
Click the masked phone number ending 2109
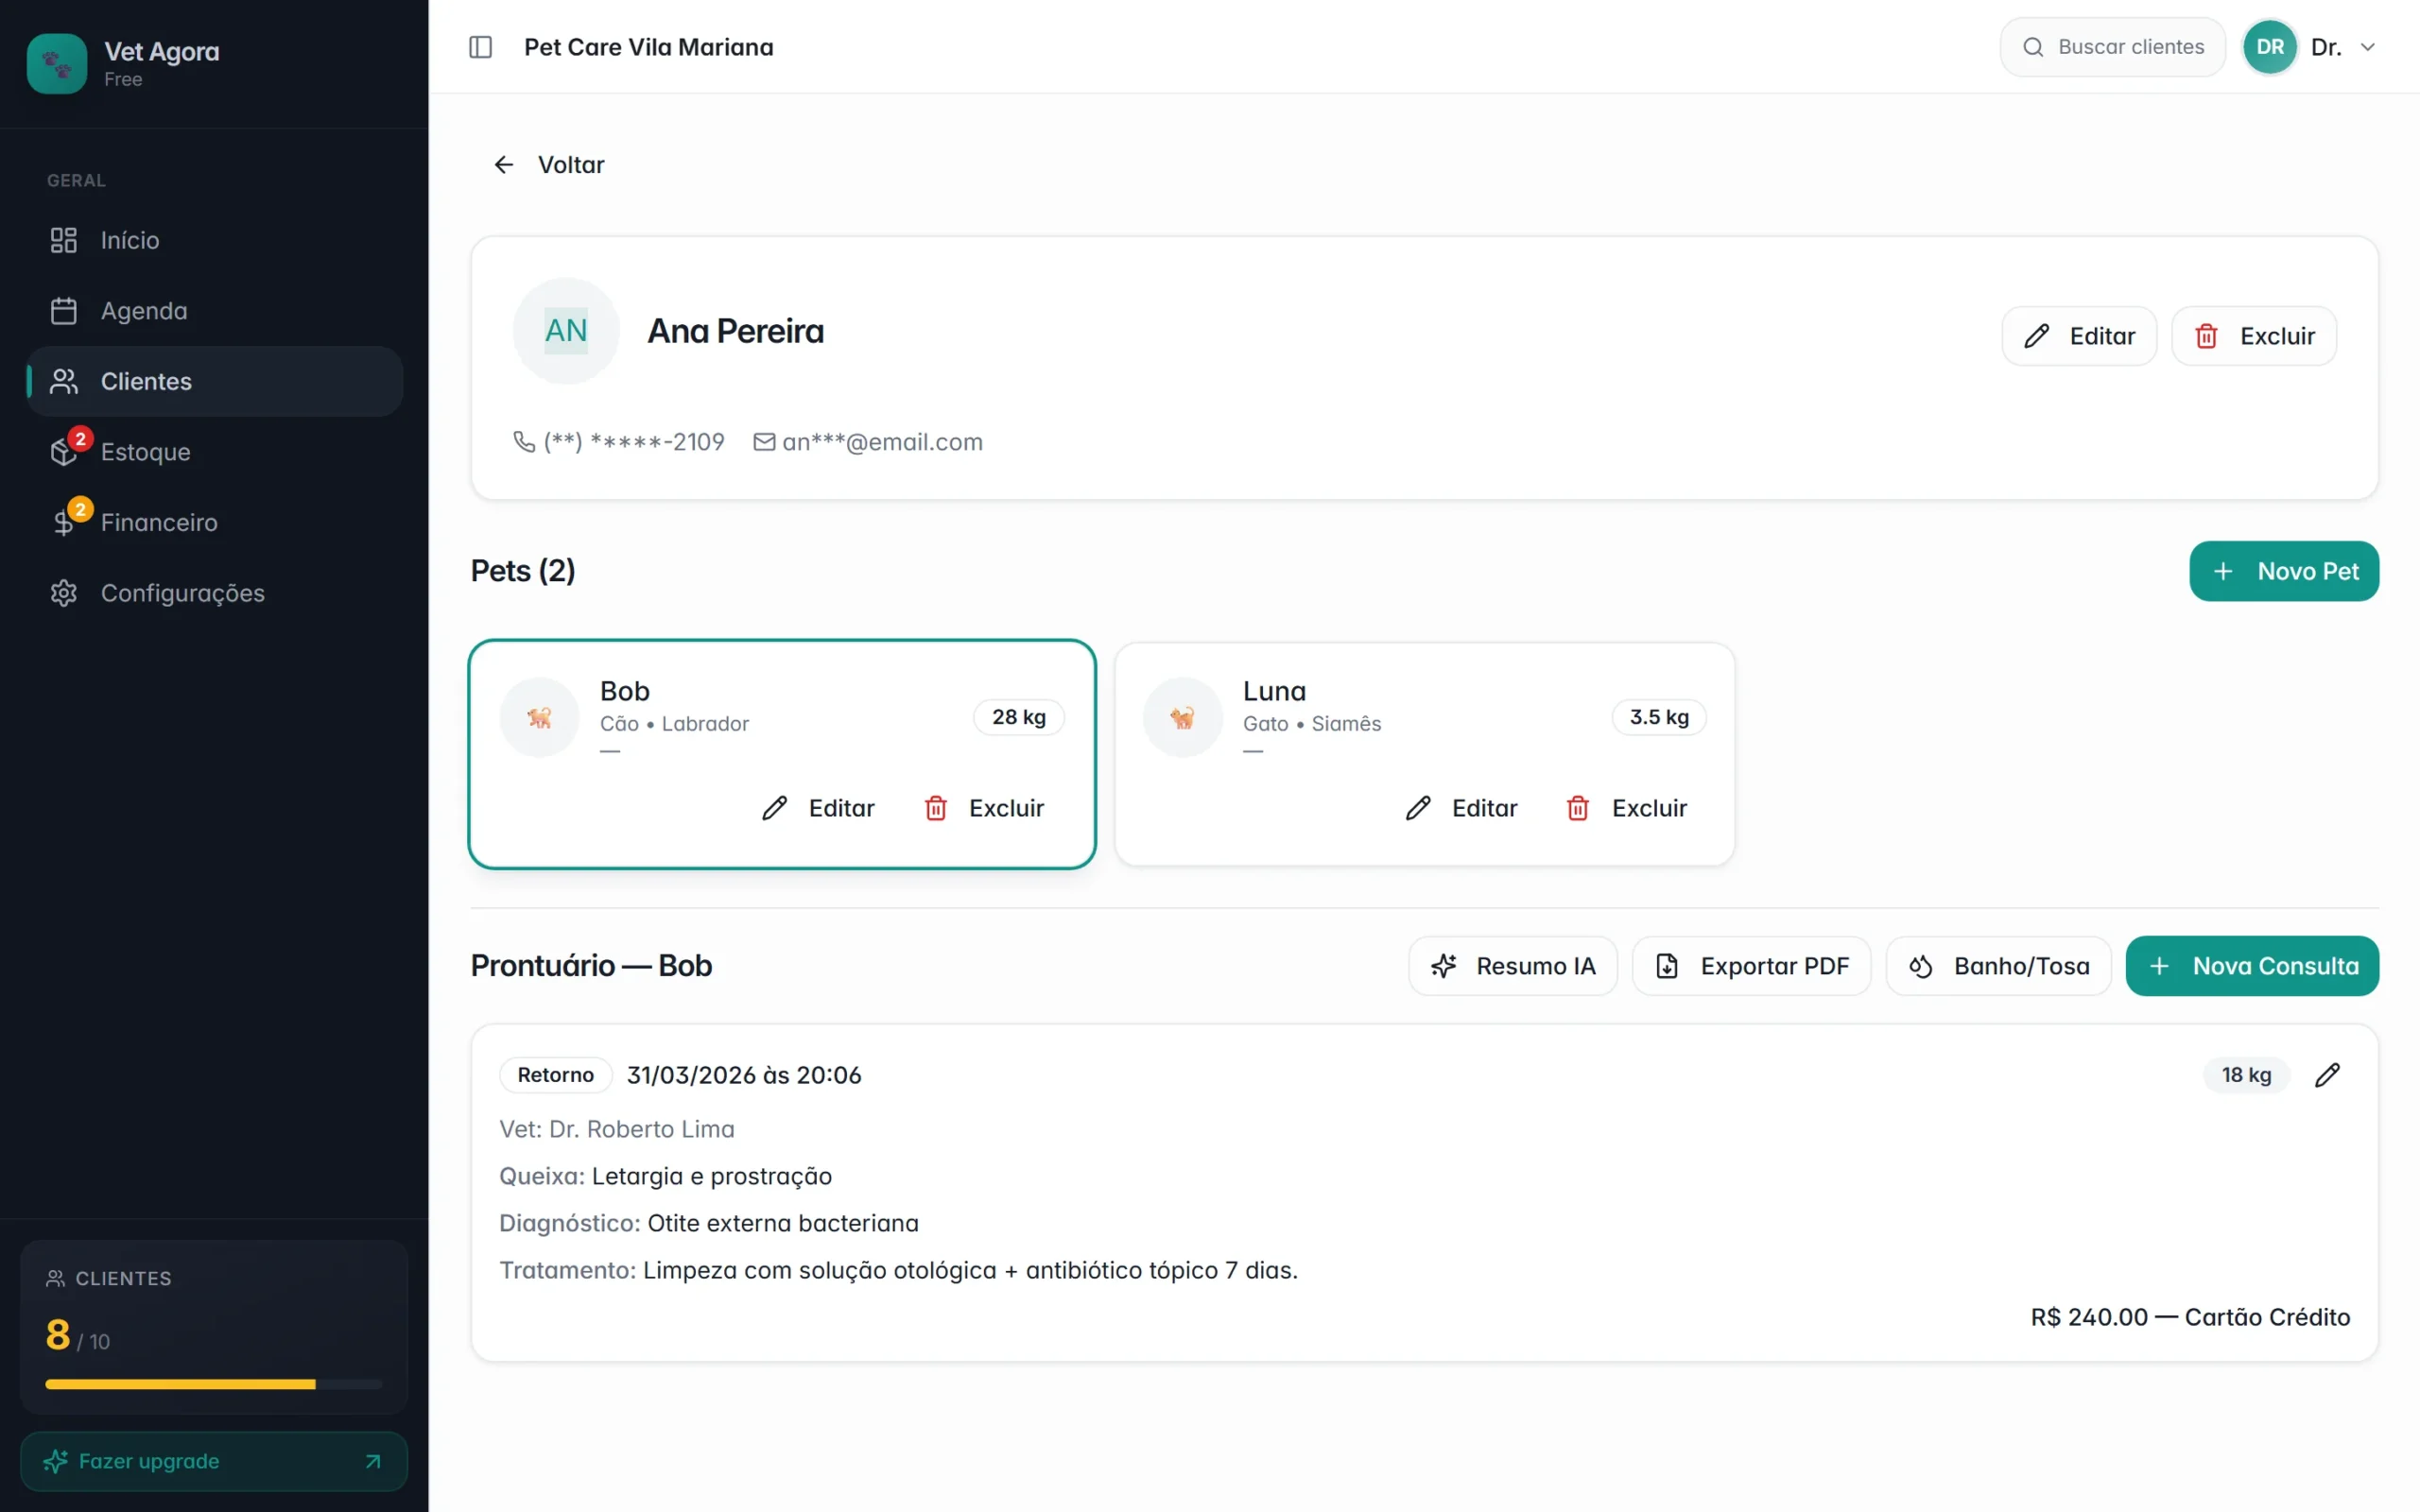click(634, 441)
